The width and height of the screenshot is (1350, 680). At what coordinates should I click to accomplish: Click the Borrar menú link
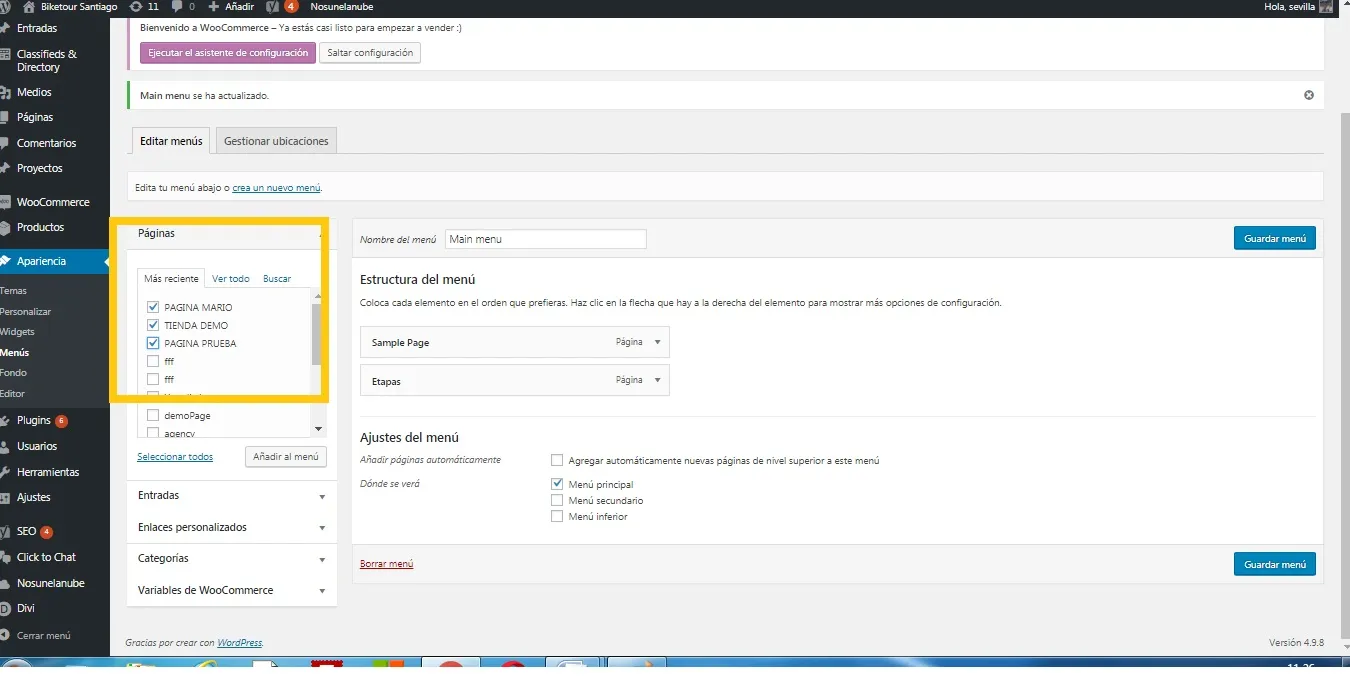pyautogui.click(x=386, y=564)
